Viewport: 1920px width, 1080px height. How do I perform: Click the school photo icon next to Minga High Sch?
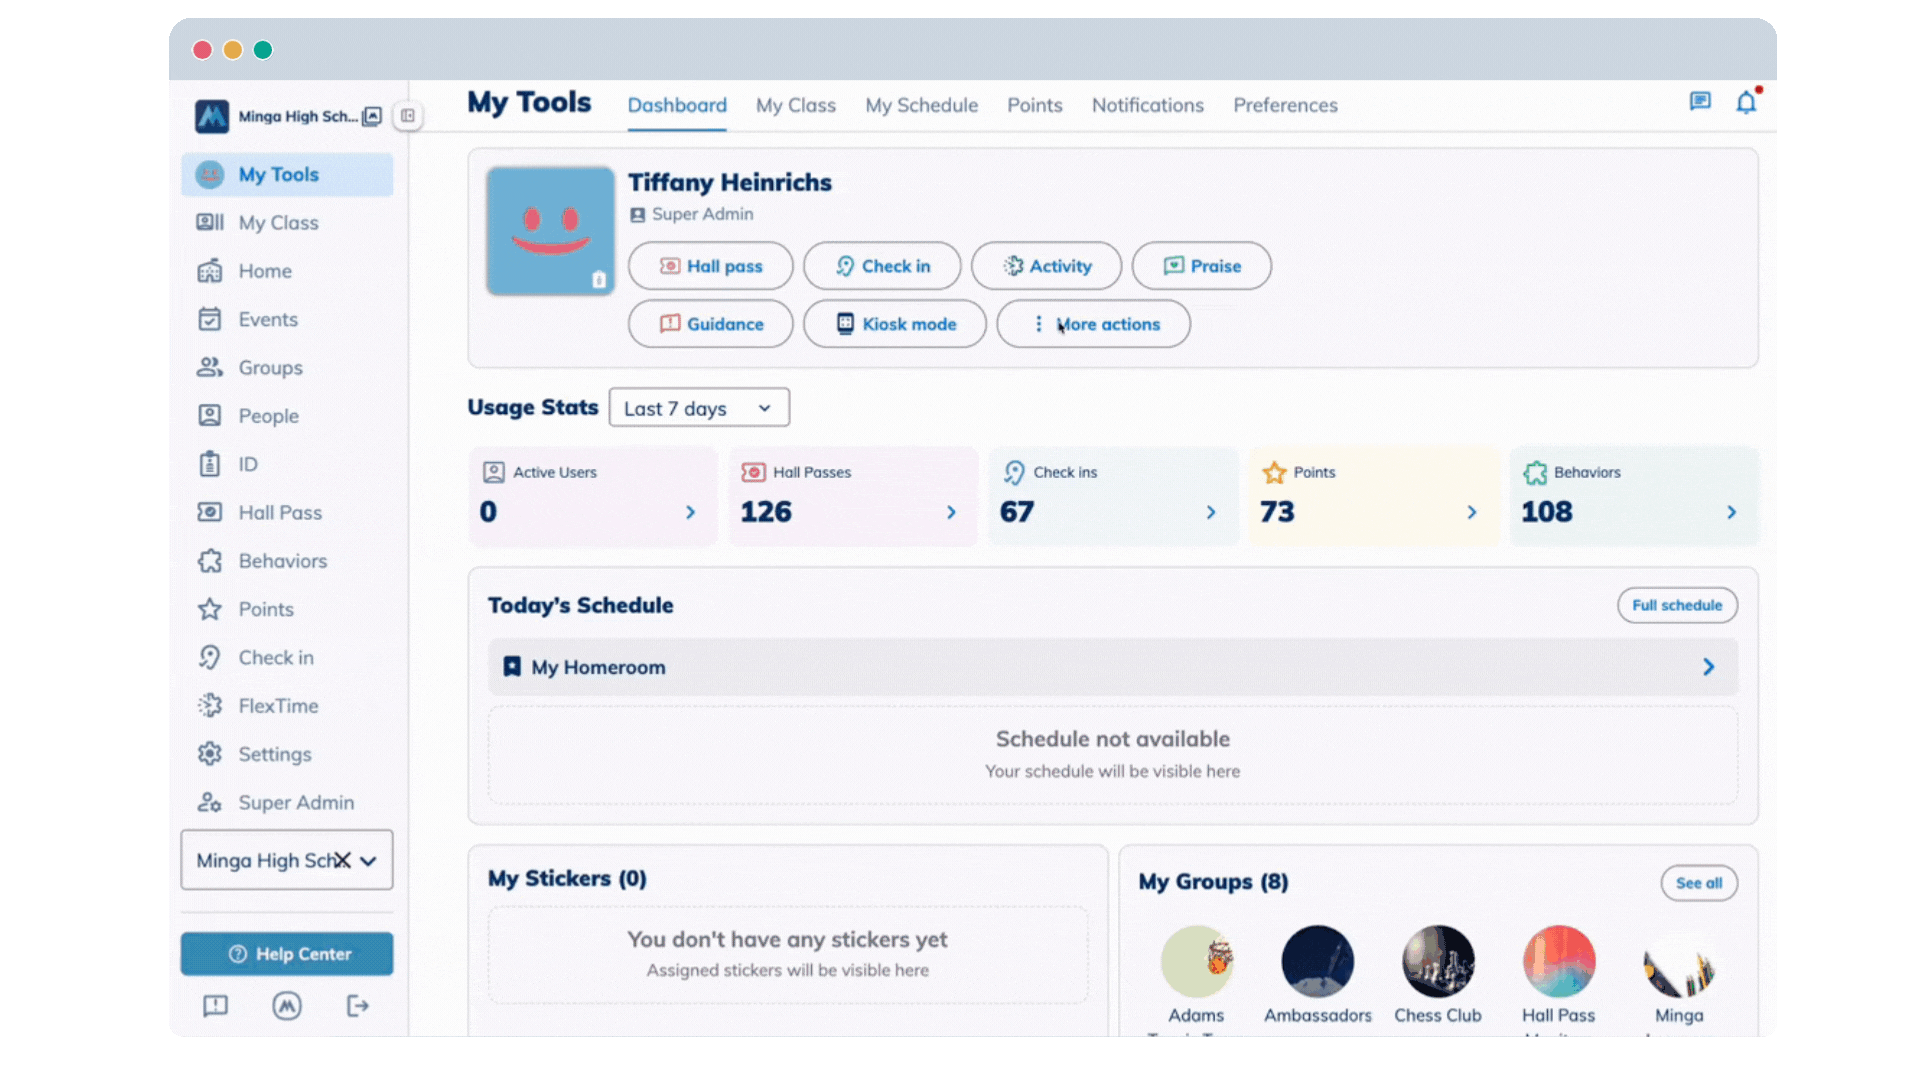[372, 116]
